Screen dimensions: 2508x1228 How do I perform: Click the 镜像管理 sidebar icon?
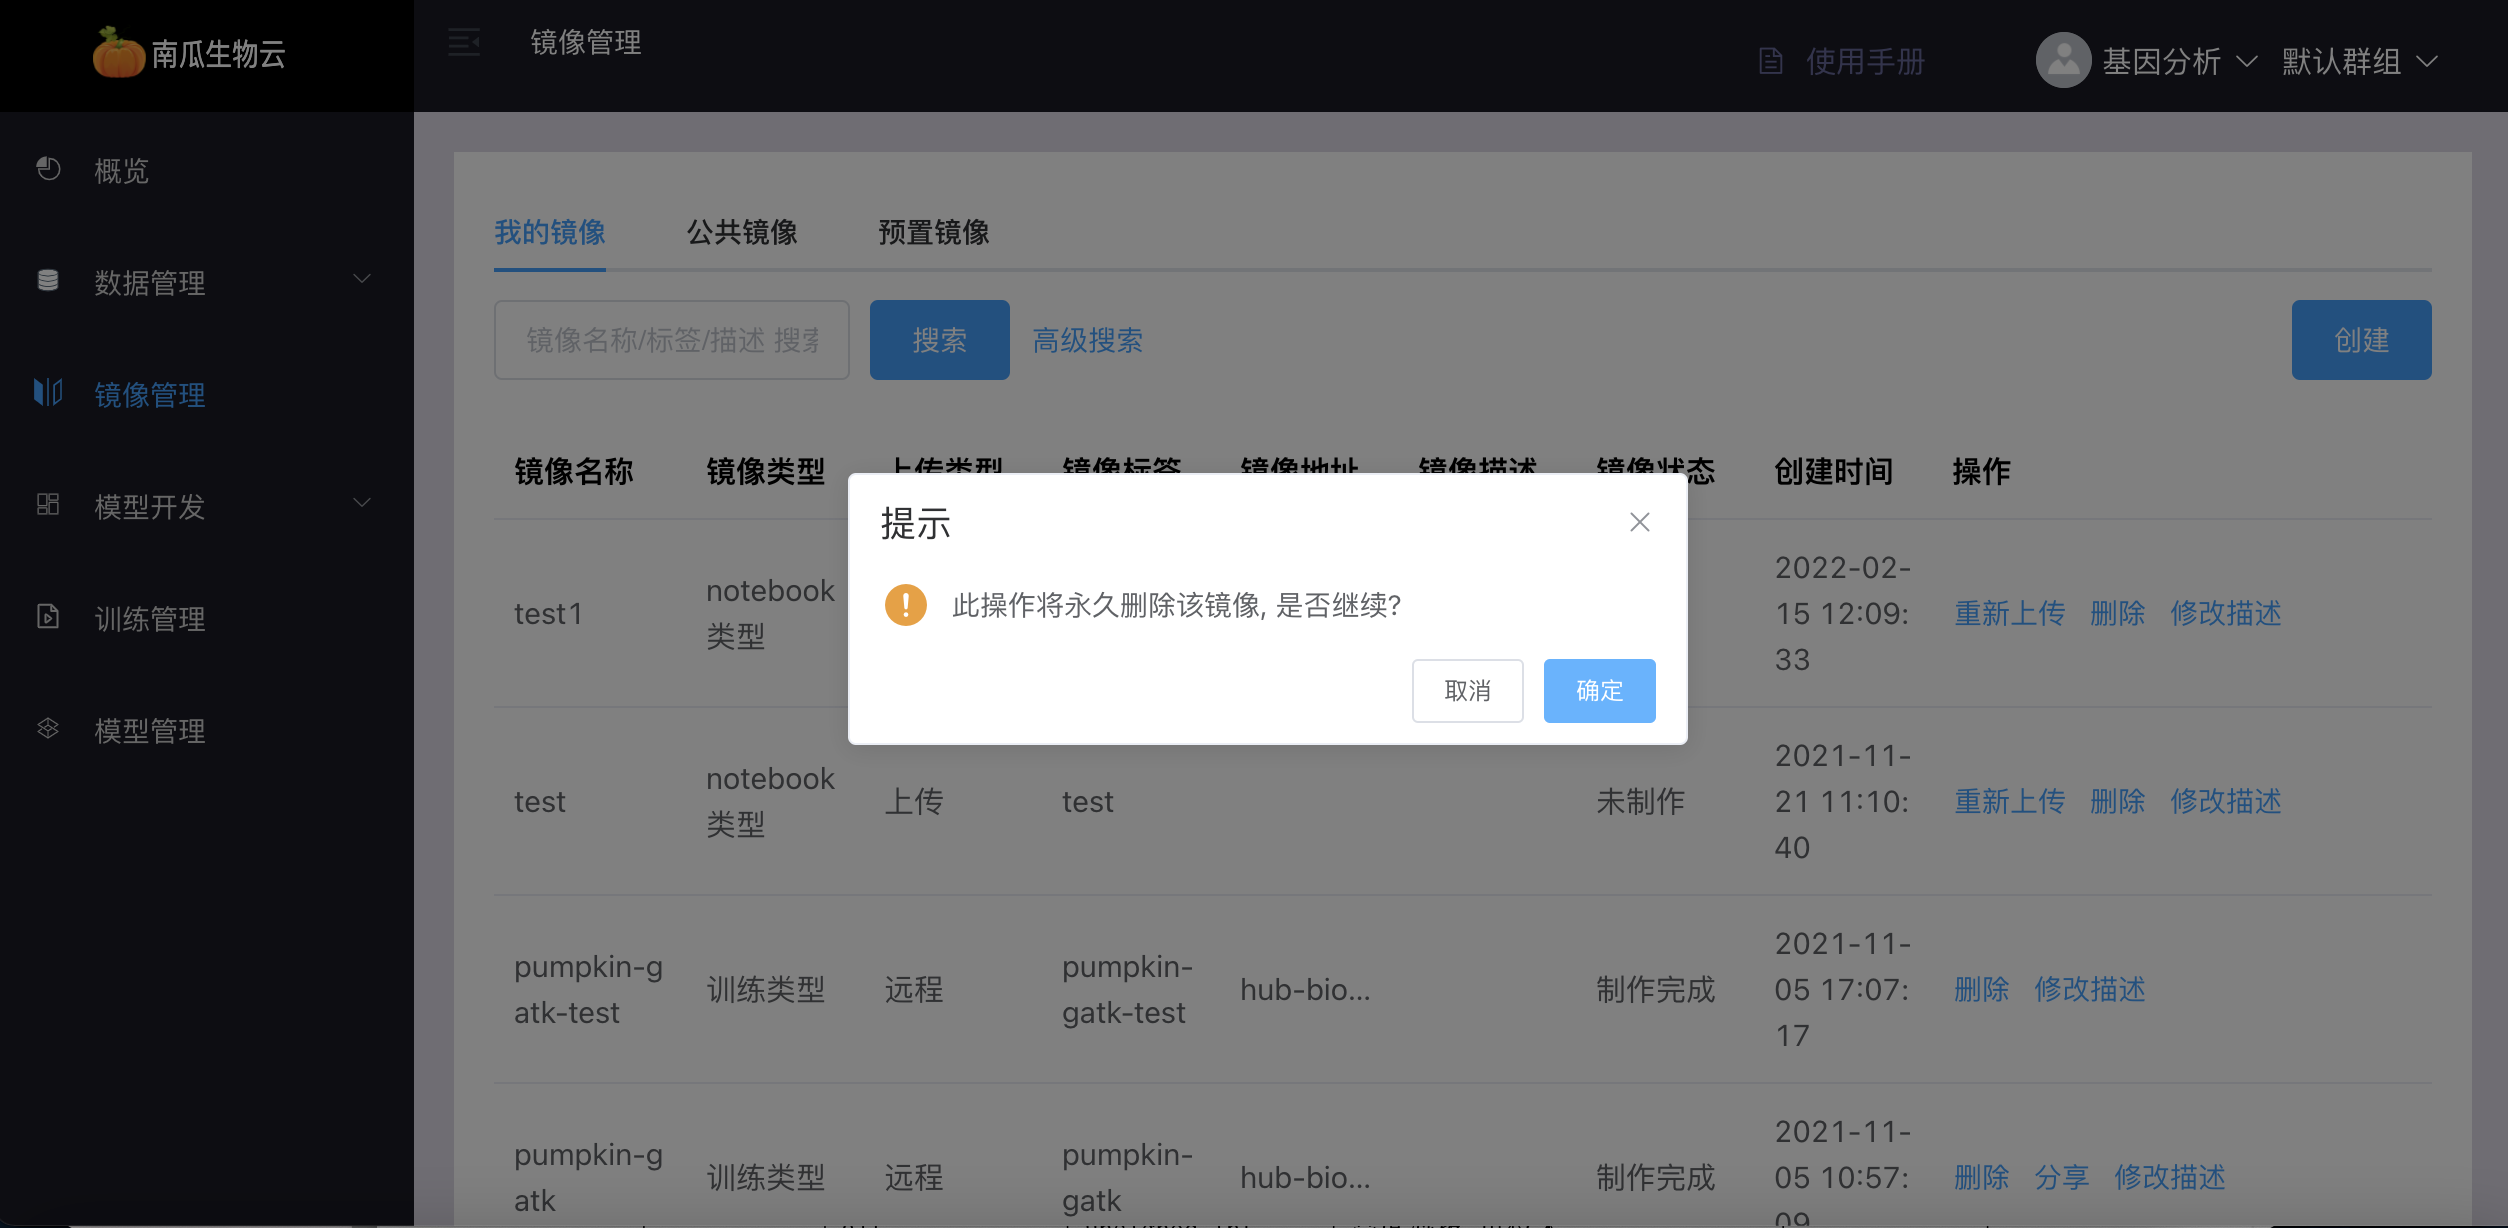[x=48, y=392]
